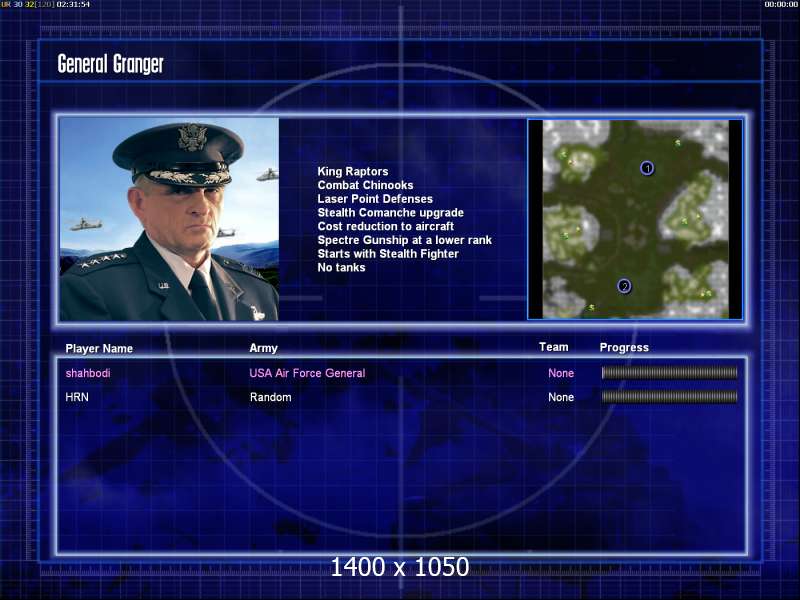Click HRN loading progress bar

(x=669, y=396)
